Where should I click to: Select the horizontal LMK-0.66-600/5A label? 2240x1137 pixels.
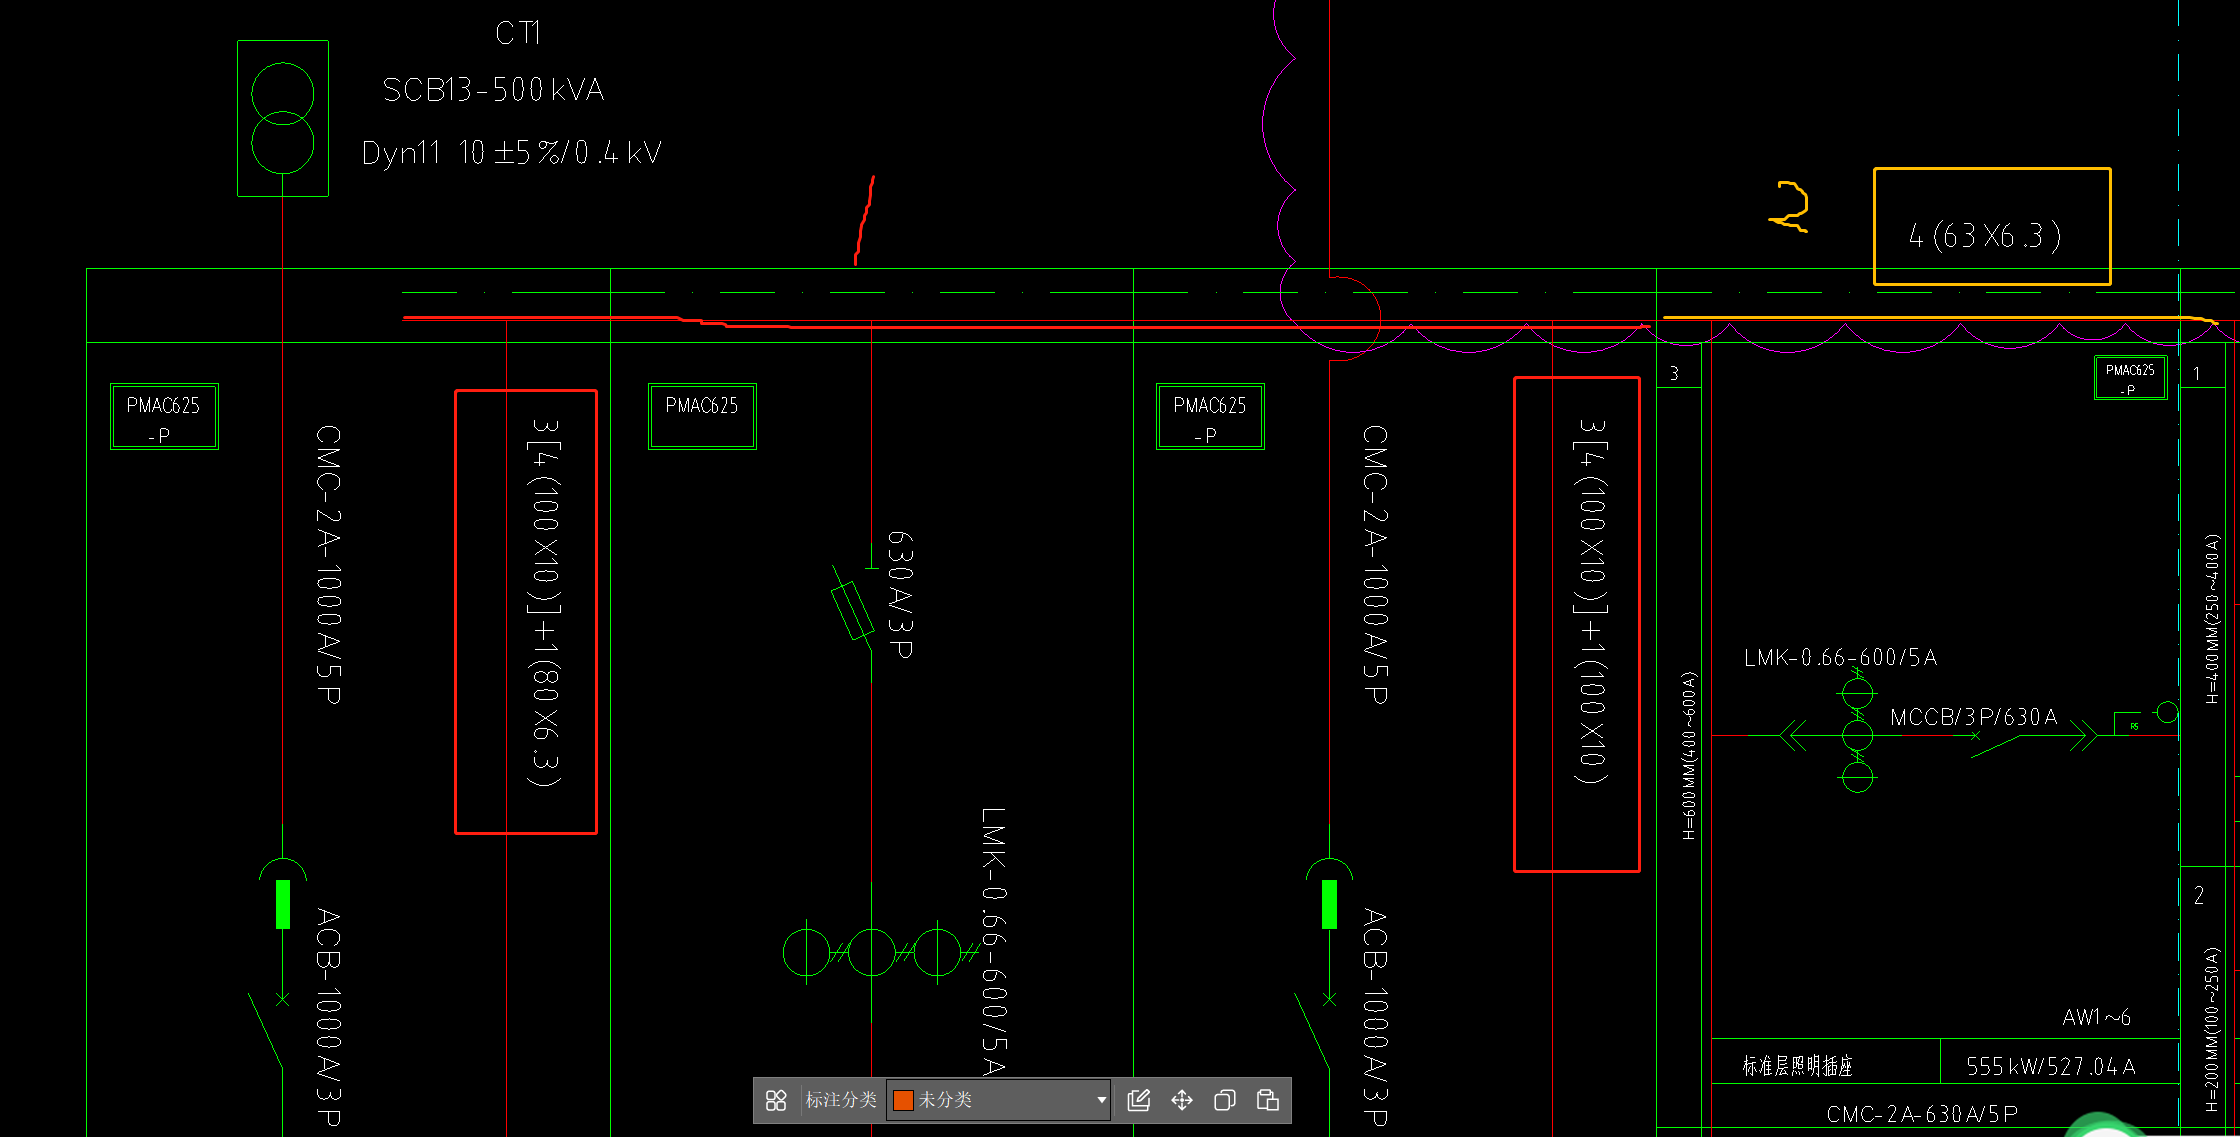pos(1840,658)
